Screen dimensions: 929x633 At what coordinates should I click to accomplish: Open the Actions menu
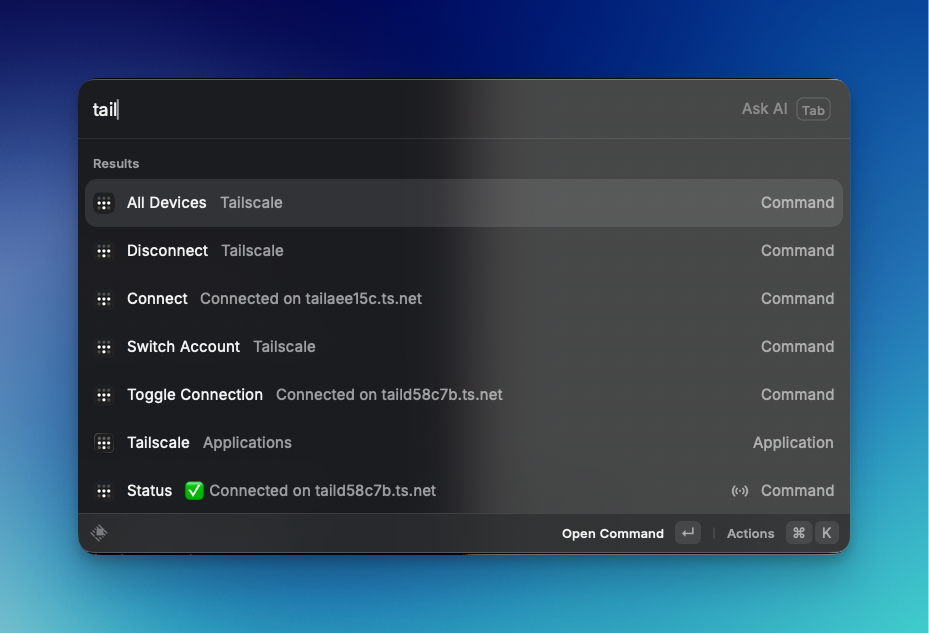(x=750, y=533)
